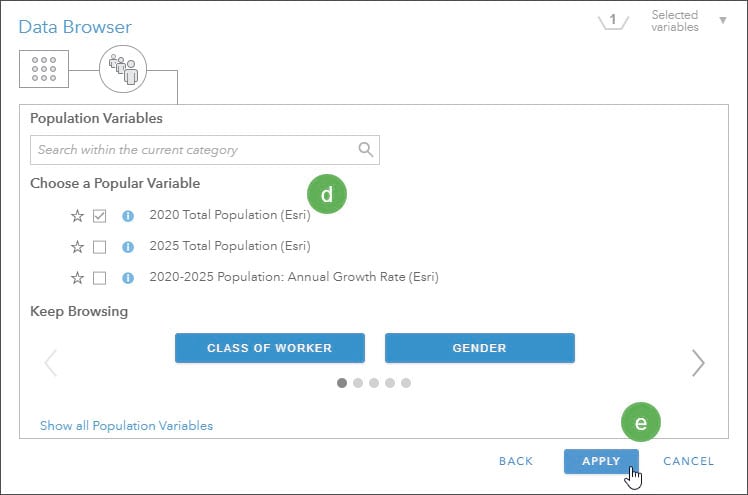The height and width of the screenshot is (495, 748).
Task: Open the categories grid icon
Action: 44,68
